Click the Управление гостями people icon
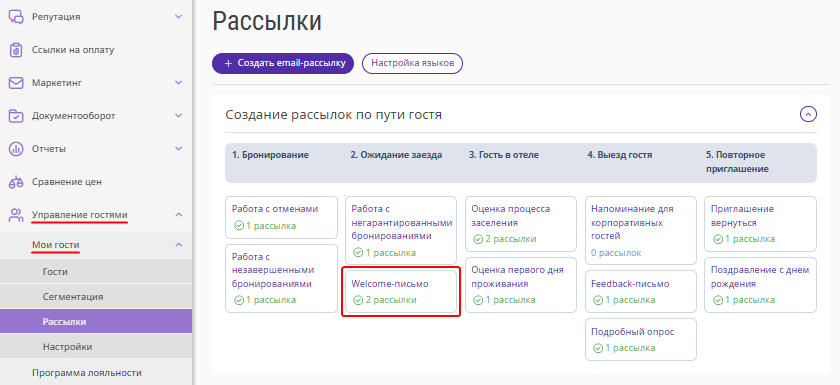The image size is (840, 385). tap(16, 215)
